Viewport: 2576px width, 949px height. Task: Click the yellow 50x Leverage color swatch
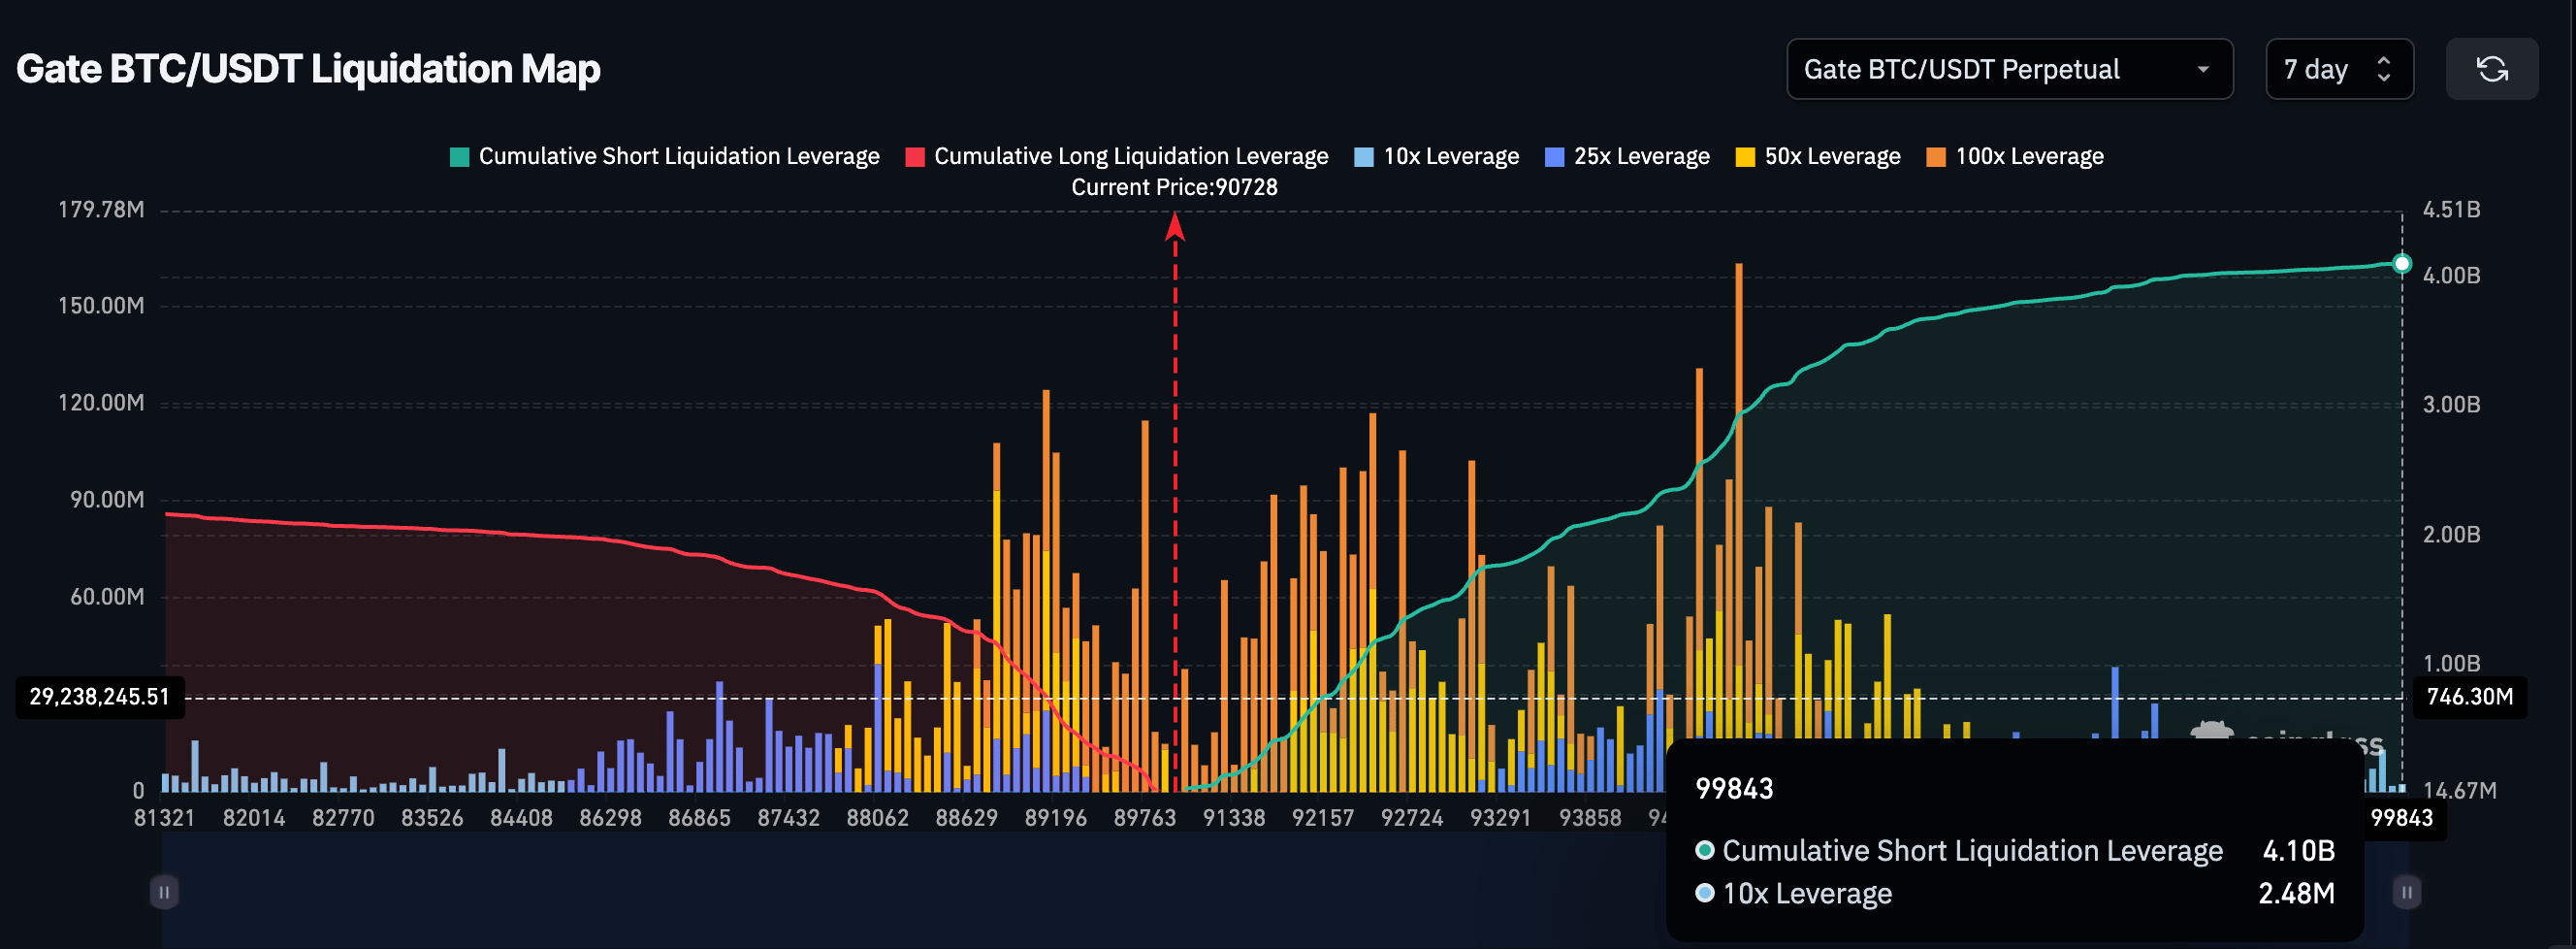[1744, 156]
